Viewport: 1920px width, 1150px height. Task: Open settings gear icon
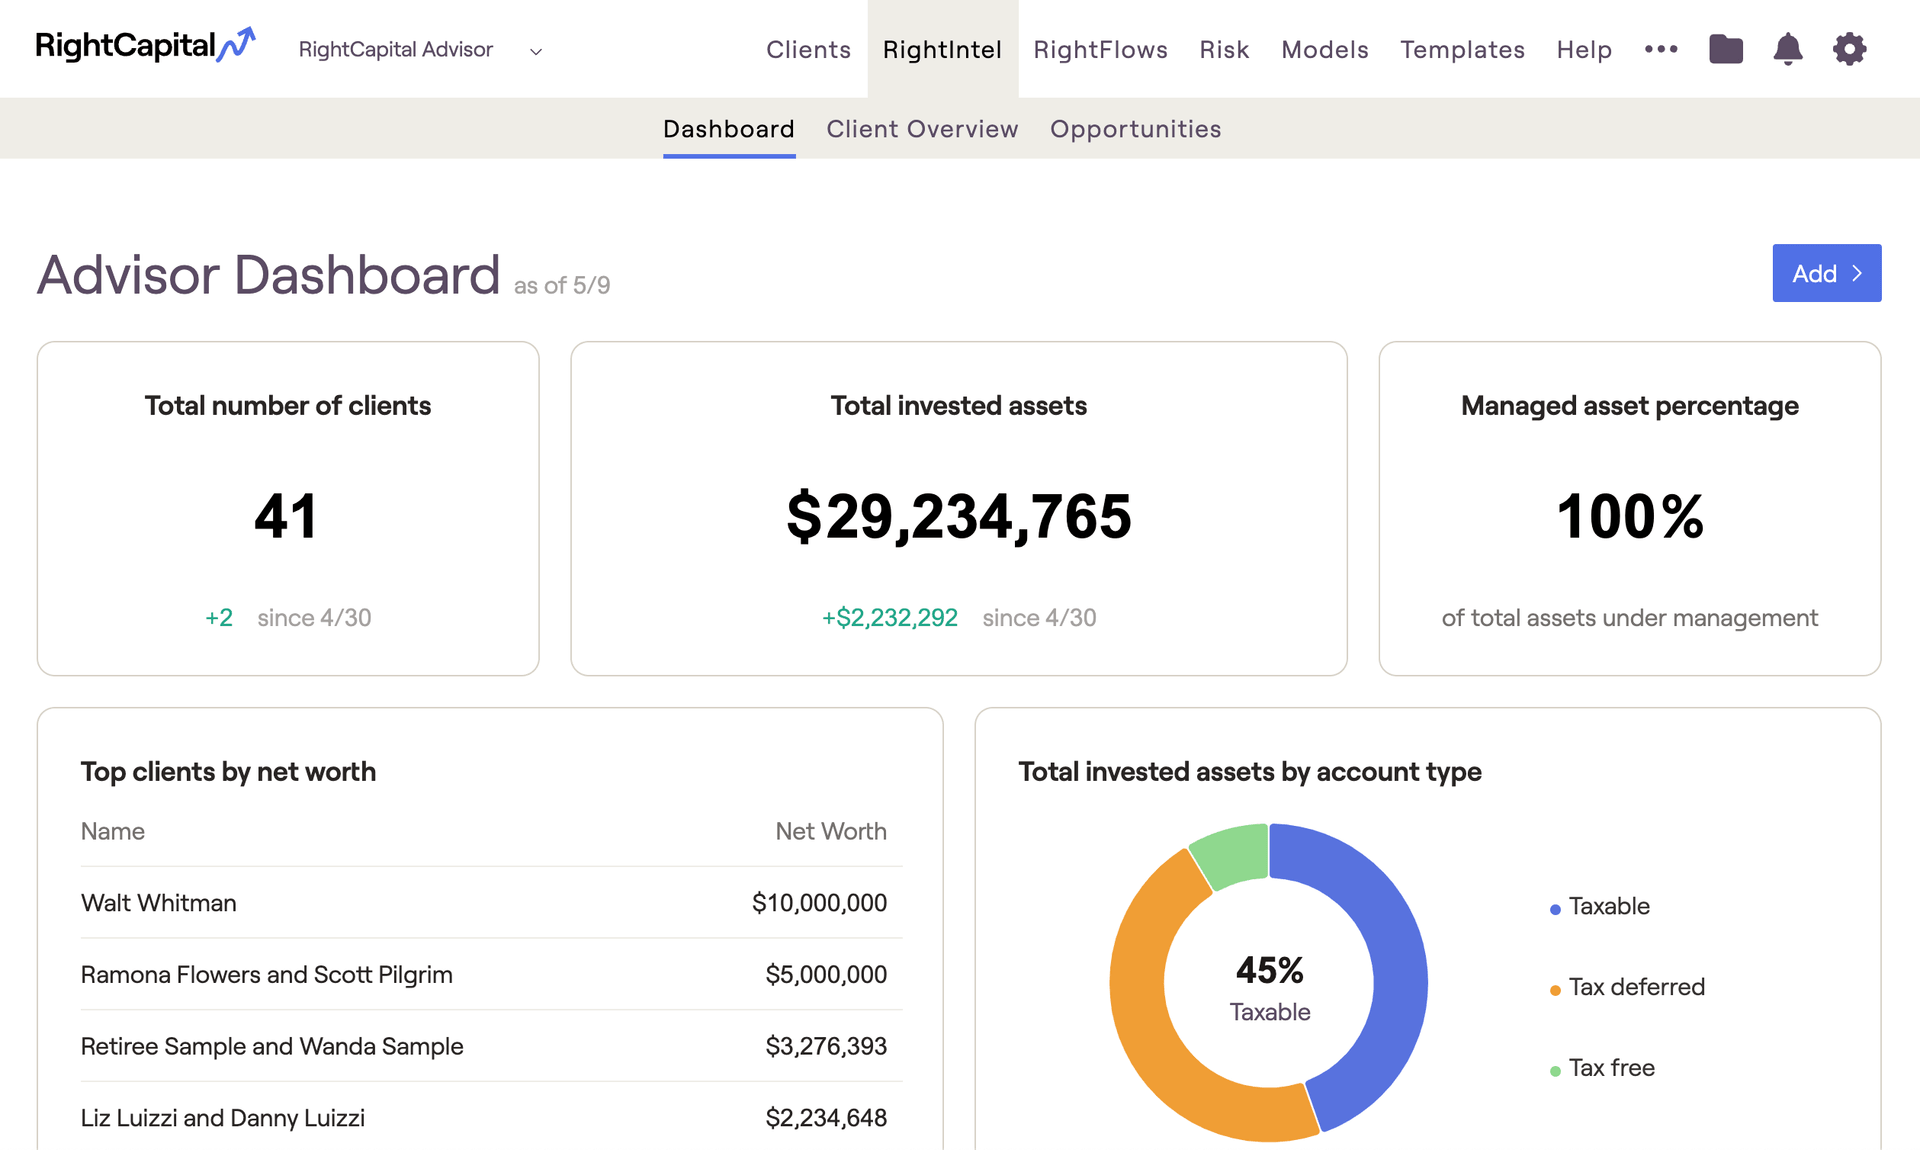pyautogui.click(x=1850, y=49)
